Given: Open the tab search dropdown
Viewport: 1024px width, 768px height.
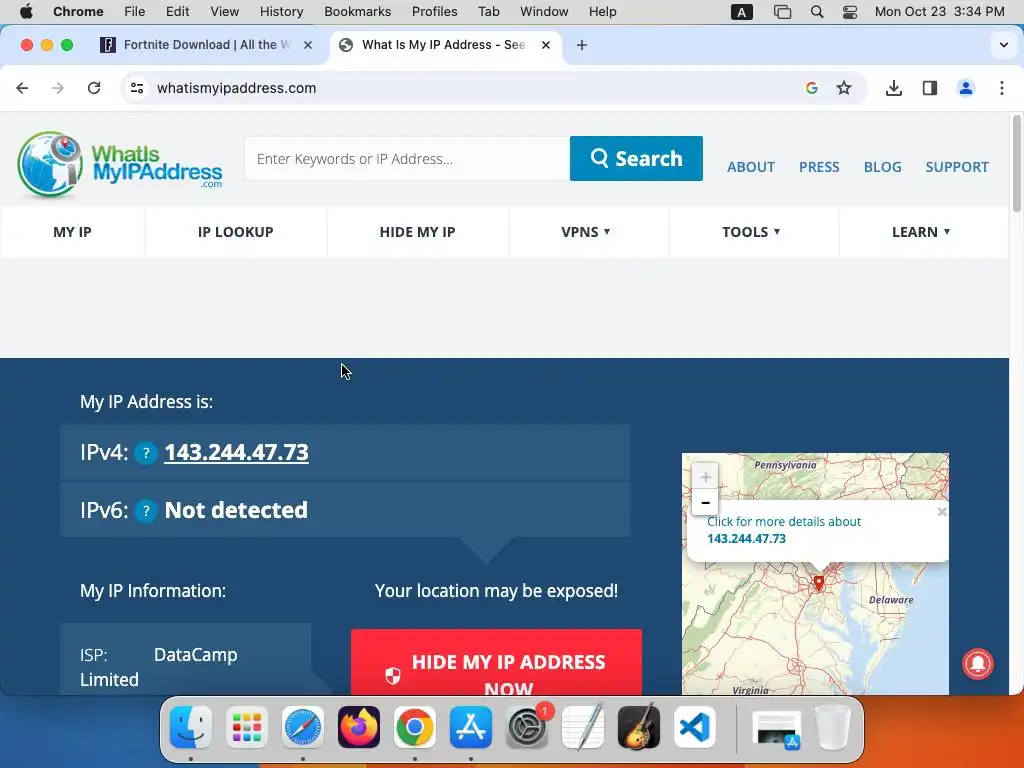Looking at the screenshot, I should [x=1004, y=45].
